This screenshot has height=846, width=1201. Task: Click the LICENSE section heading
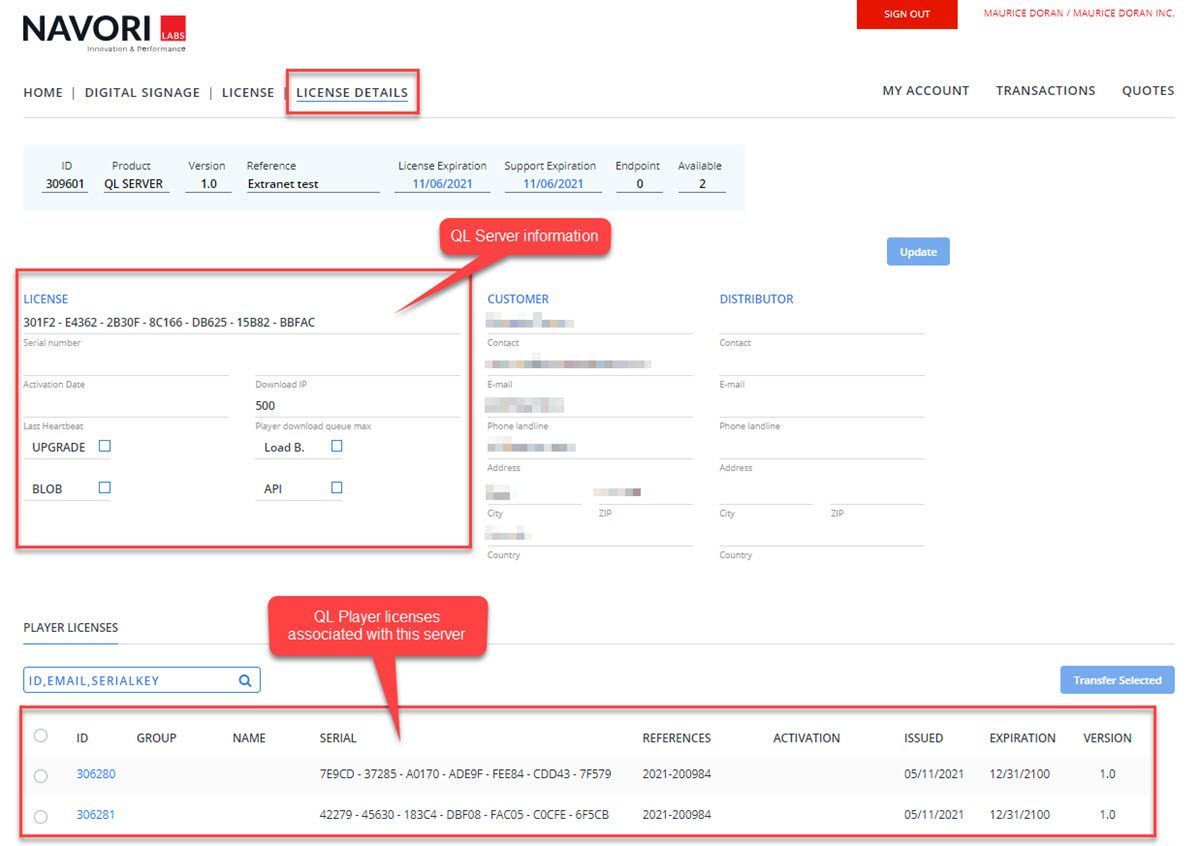46,299
